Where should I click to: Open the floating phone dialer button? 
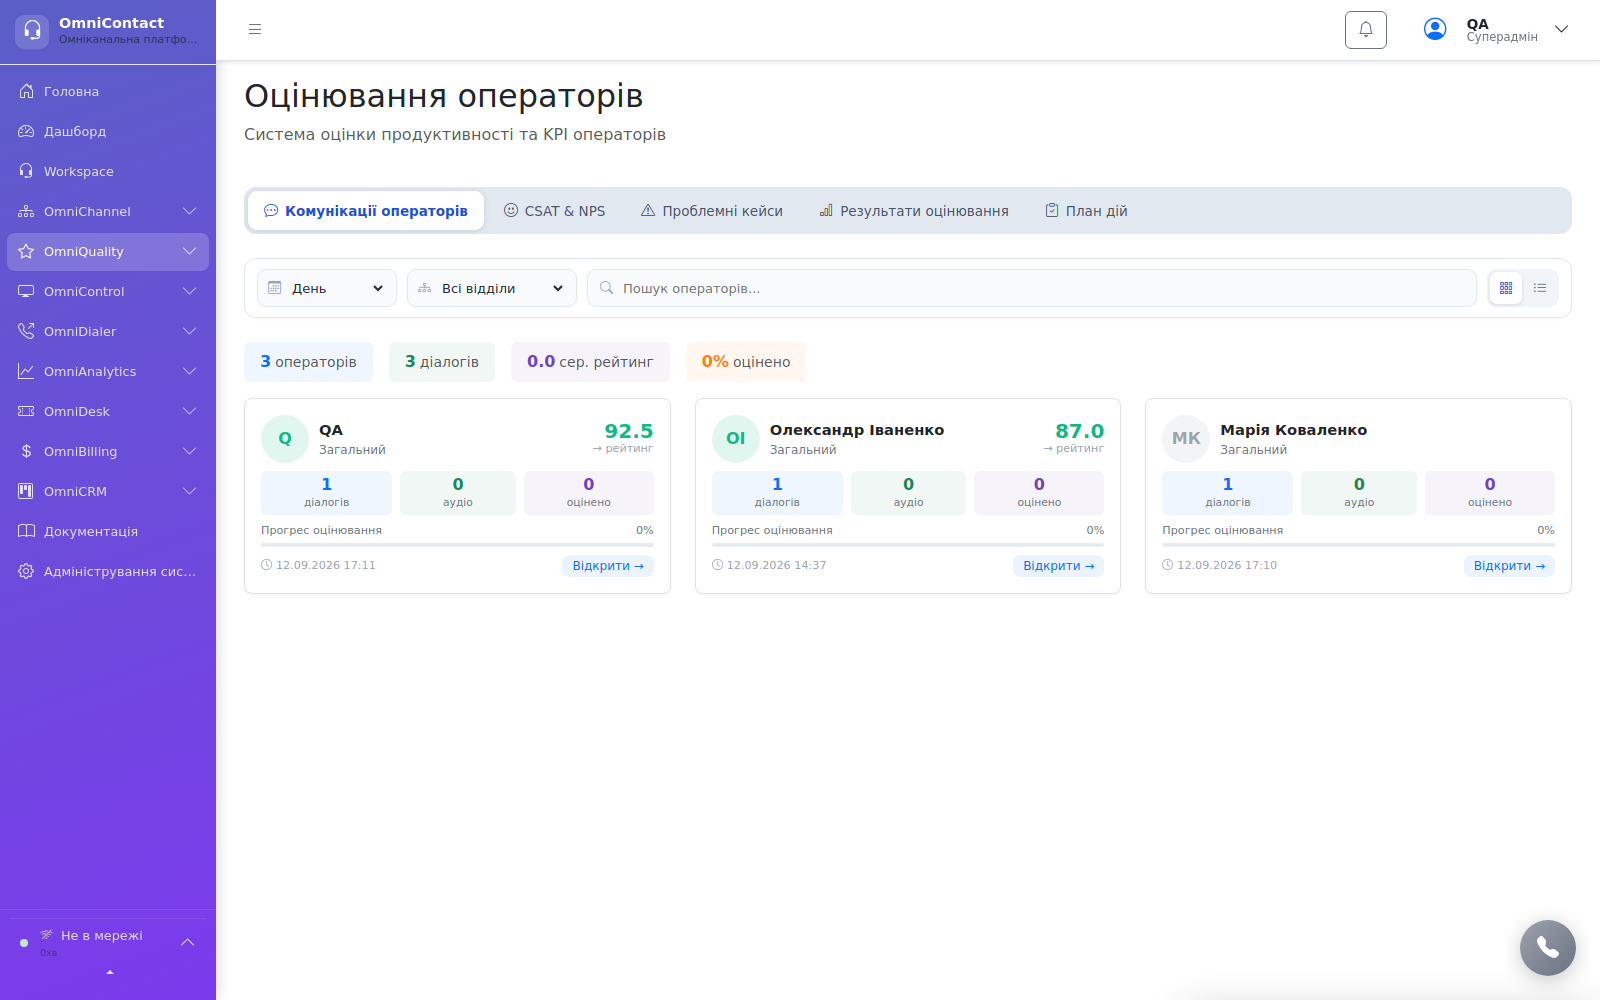(1547, 947)
